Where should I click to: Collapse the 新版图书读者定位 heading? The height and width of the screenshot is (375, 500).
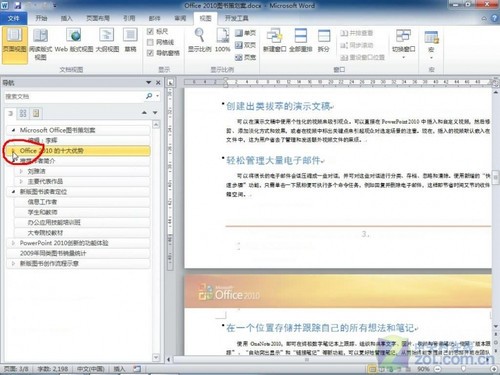[x=13, y=192]
